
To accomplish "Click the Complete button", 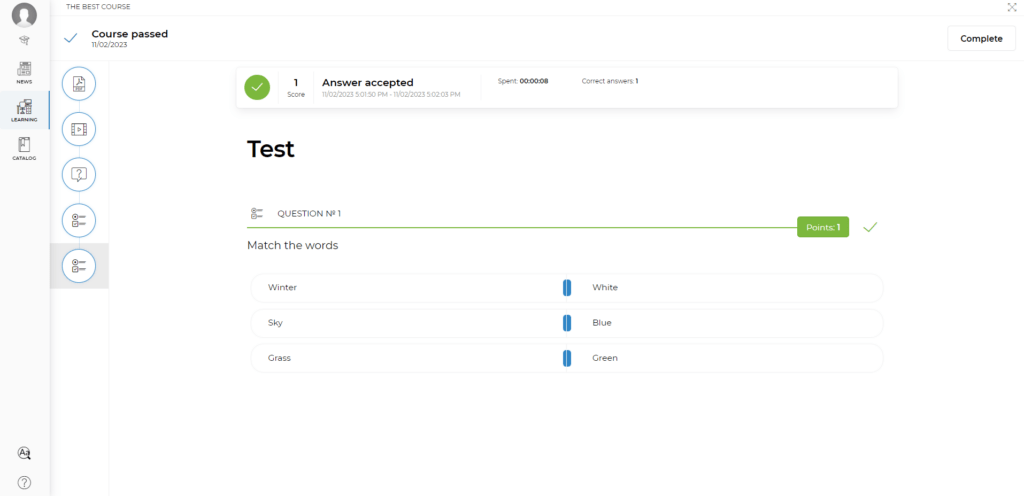I will (981, 39).
